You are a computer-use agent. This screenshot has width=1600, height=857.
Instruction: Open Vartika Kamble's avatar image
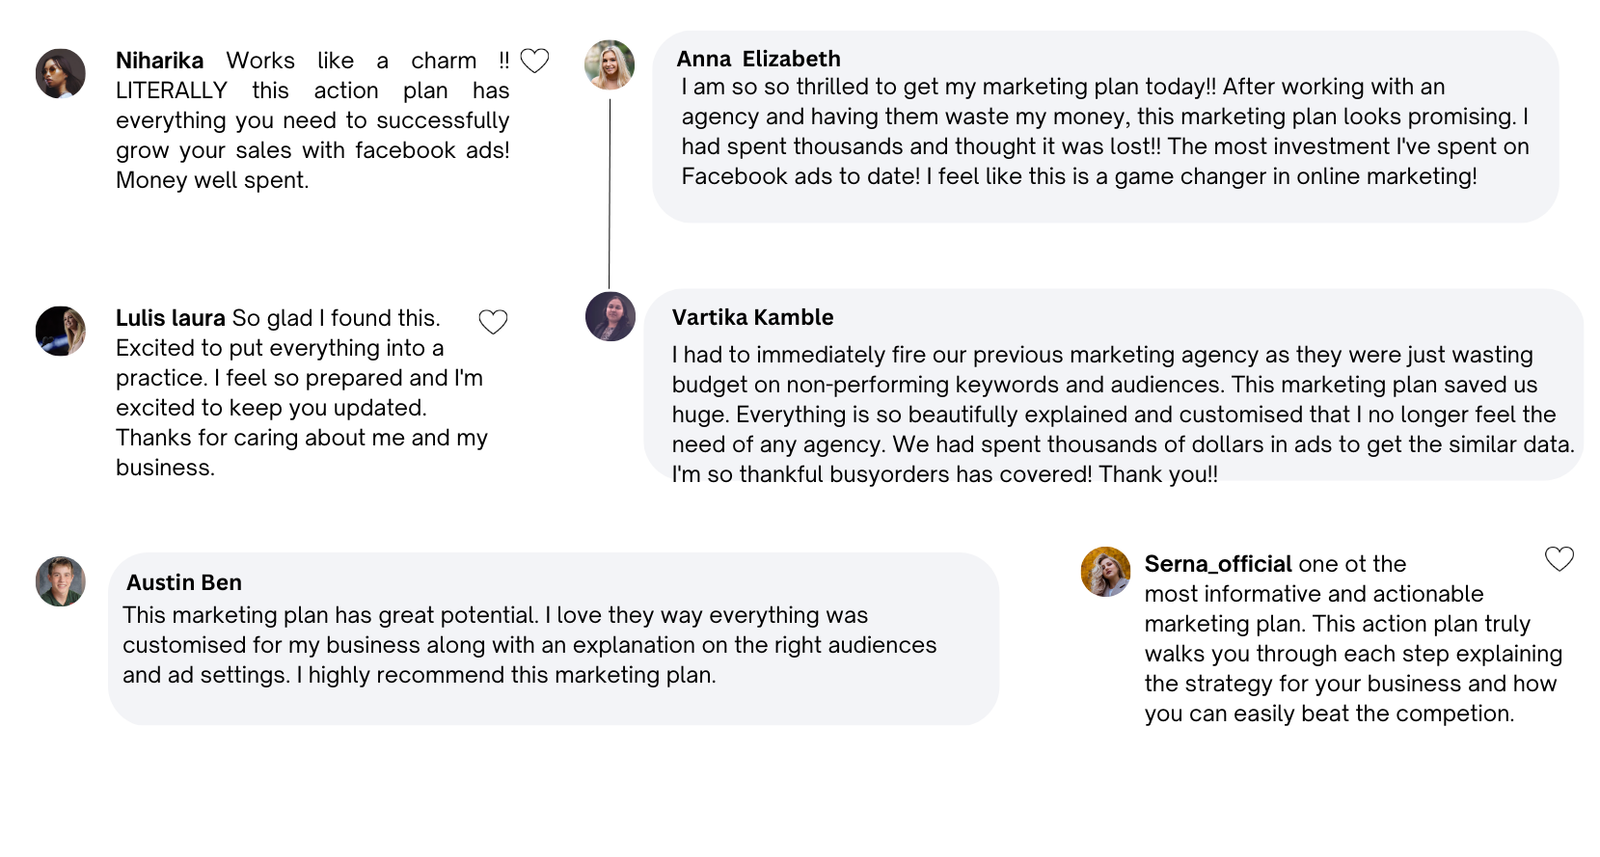(610, 316)
